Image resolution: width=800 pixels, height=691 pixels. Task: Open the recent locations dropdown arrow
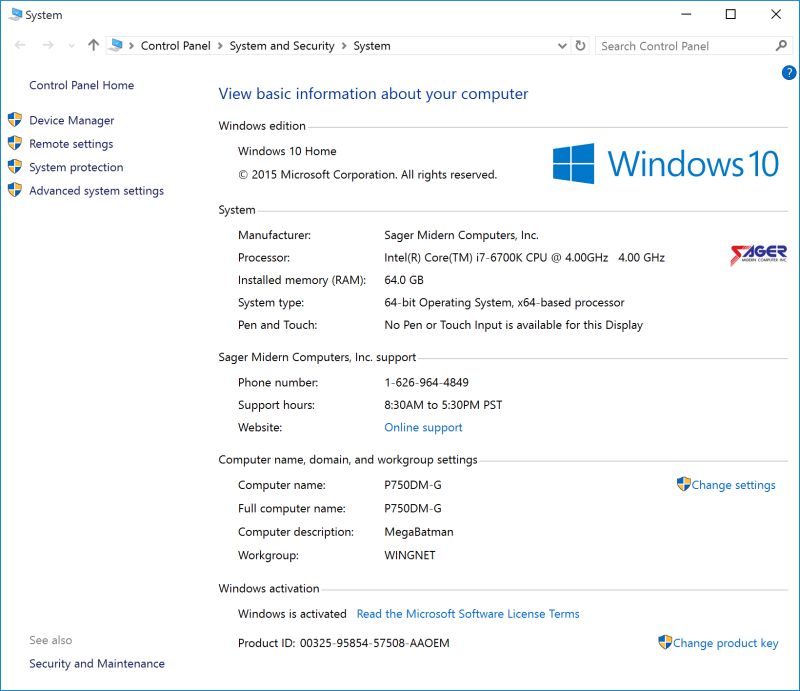click(x=71, y=46)
